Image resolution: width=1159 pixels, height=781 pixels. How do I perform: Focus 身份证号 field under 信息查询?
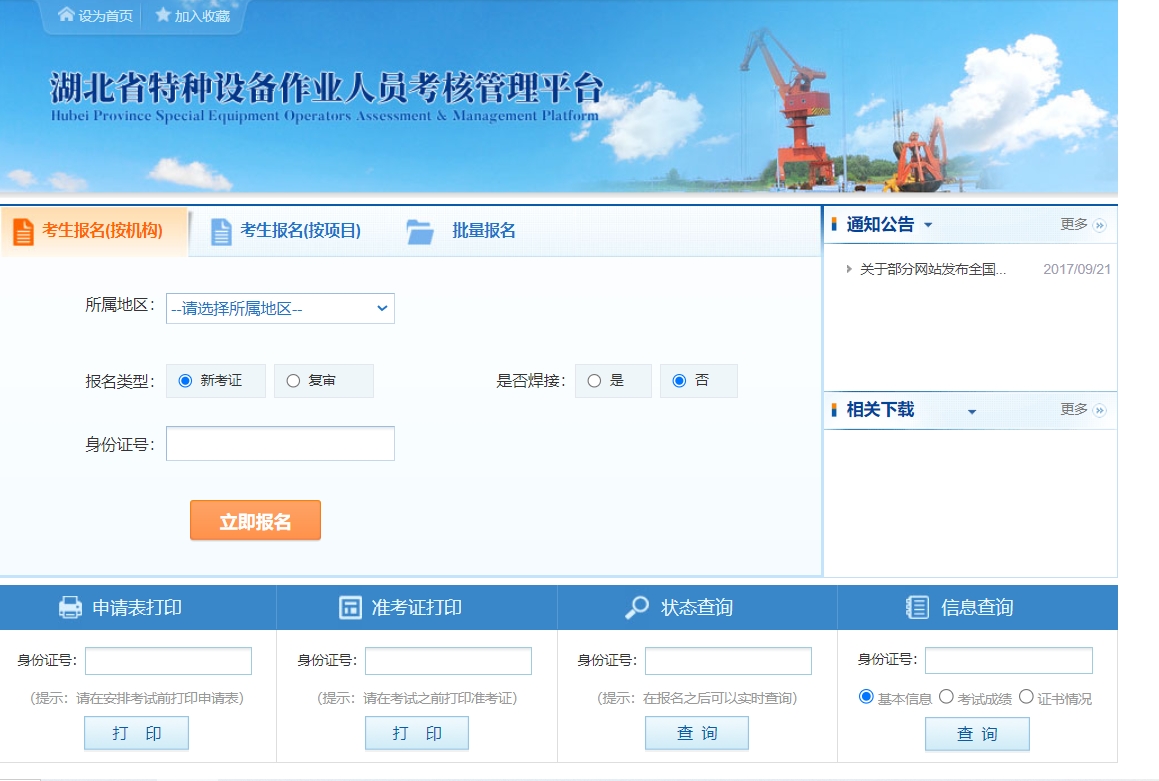click(x=1009, y=661)
